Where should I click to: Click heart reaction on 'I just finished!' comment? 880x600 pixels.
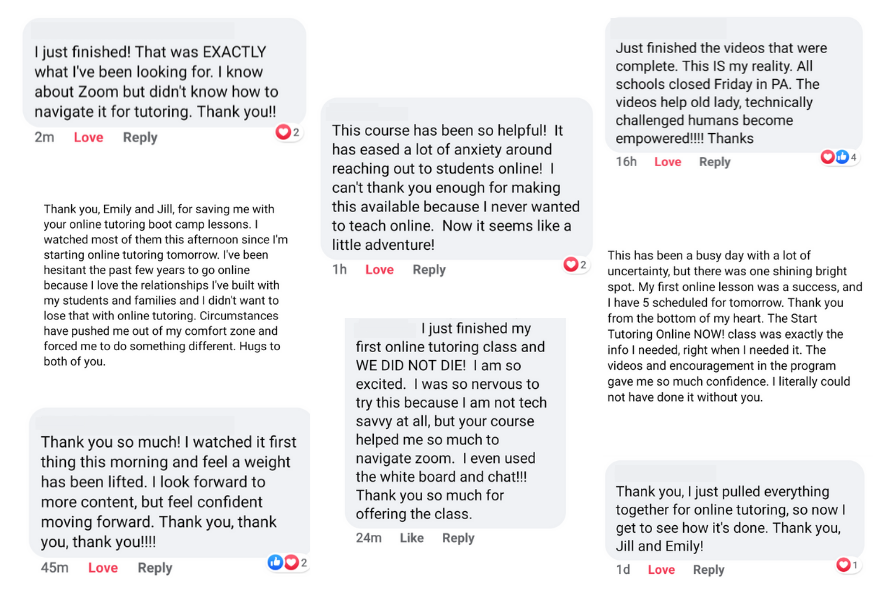[x=283, y=132]
